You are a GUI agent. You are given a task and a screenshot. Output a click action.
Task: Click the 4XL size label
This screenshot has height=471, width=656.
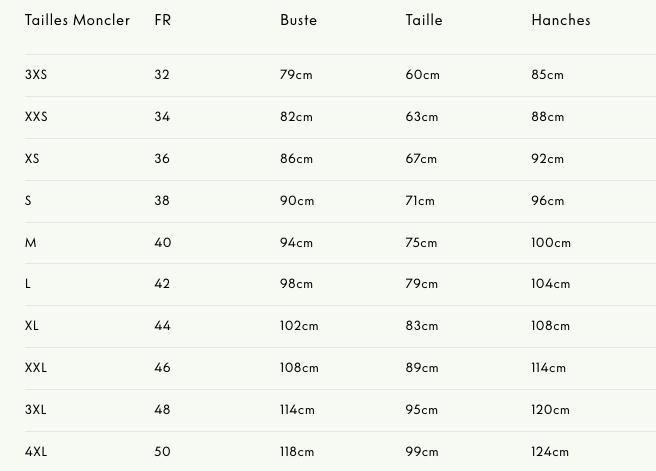36,452
